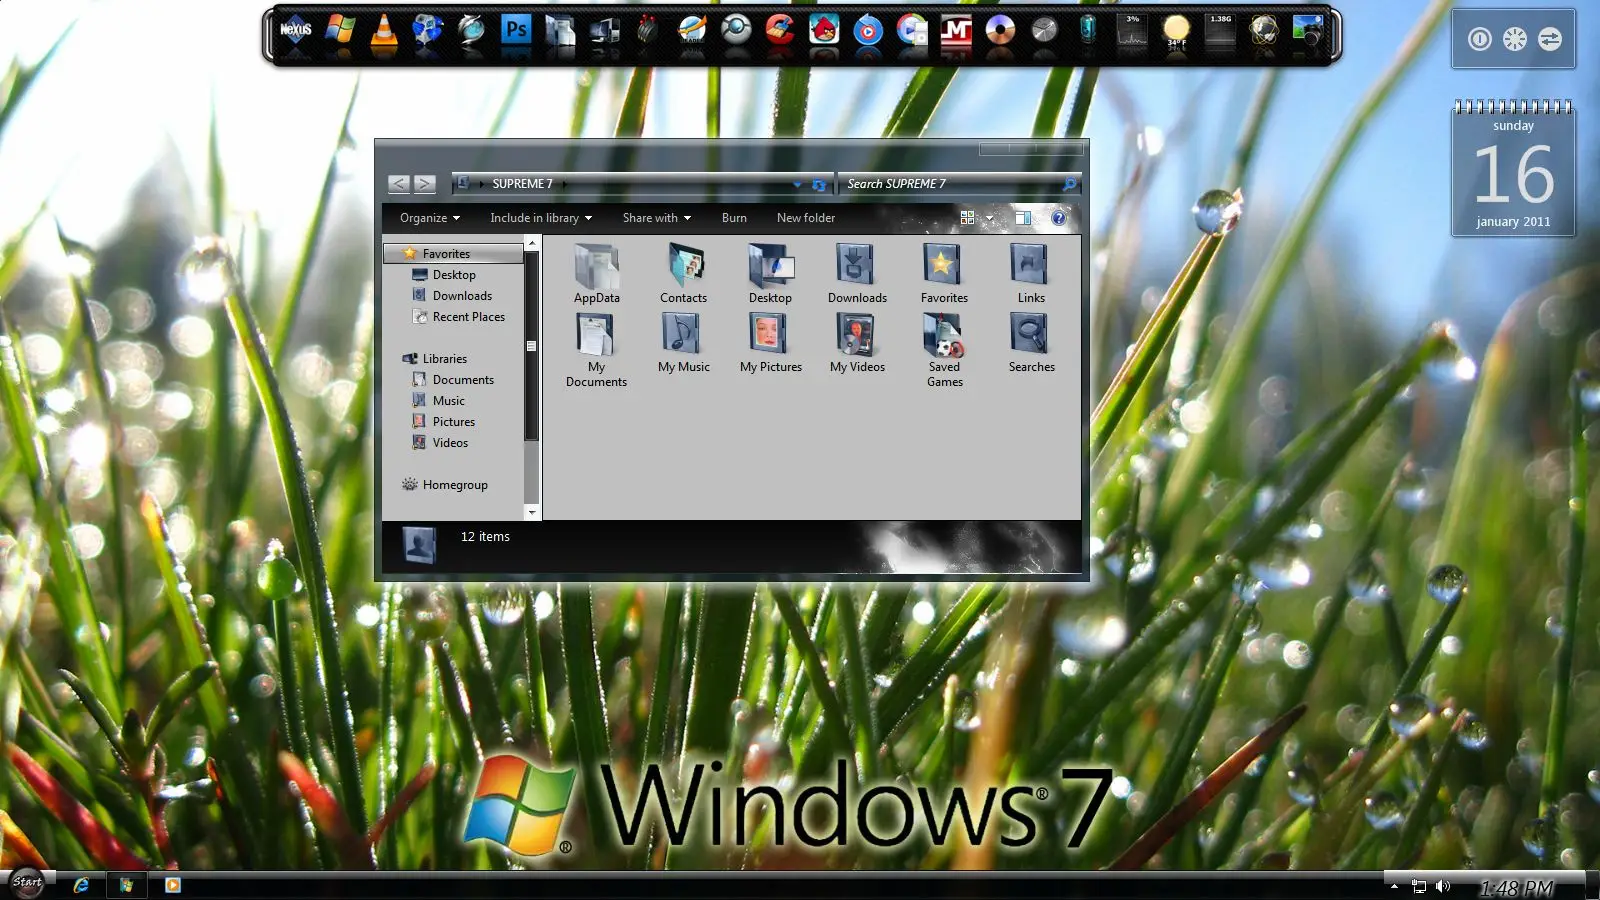This screenshot has width=1600, height=900.
Task: Open Documents library in navigation pane
Action: click(x=453, y=380)
